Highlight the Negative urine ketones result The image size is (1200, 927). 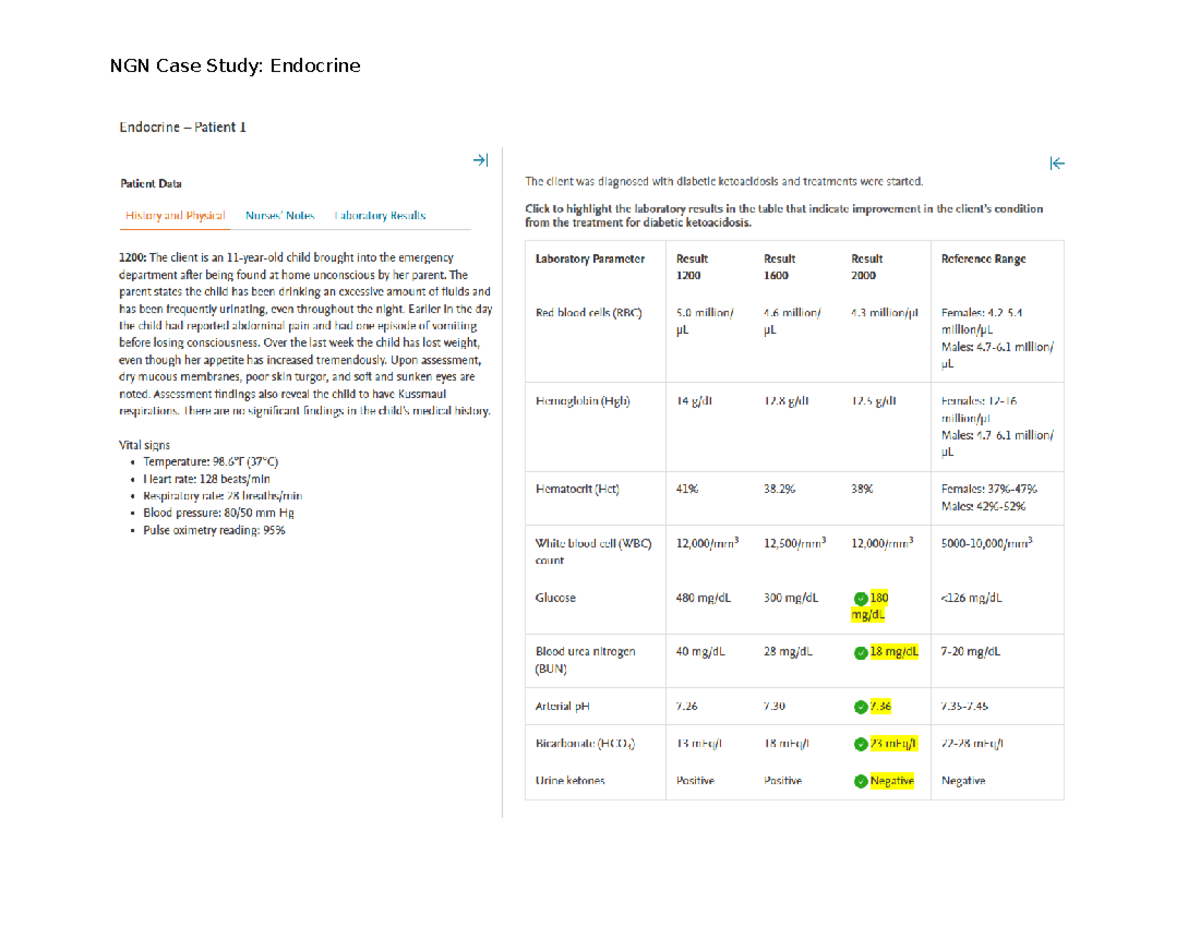click(x=892, y=782)
